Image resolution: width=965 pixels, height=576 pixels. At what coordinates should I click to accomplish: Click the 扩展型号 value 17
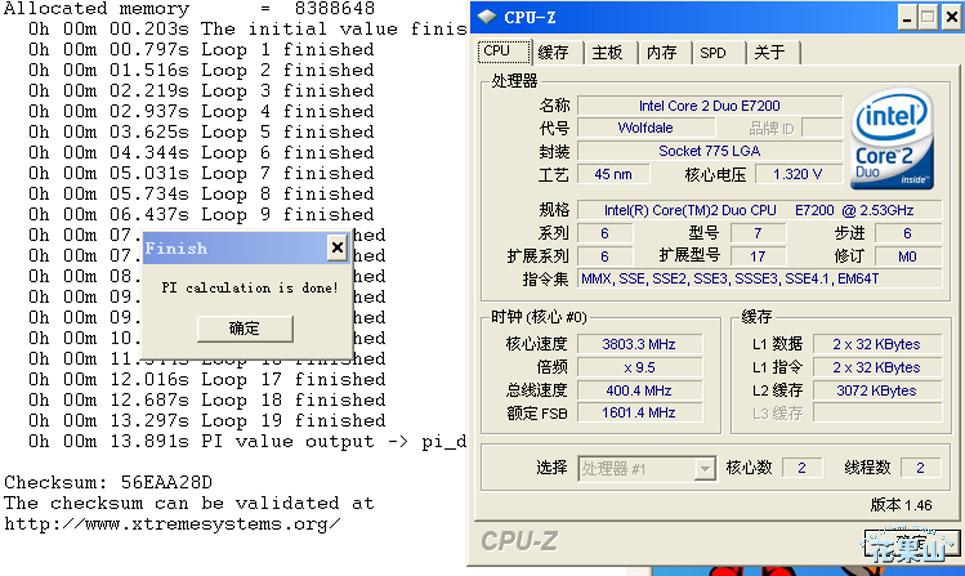tap(758, 256)
